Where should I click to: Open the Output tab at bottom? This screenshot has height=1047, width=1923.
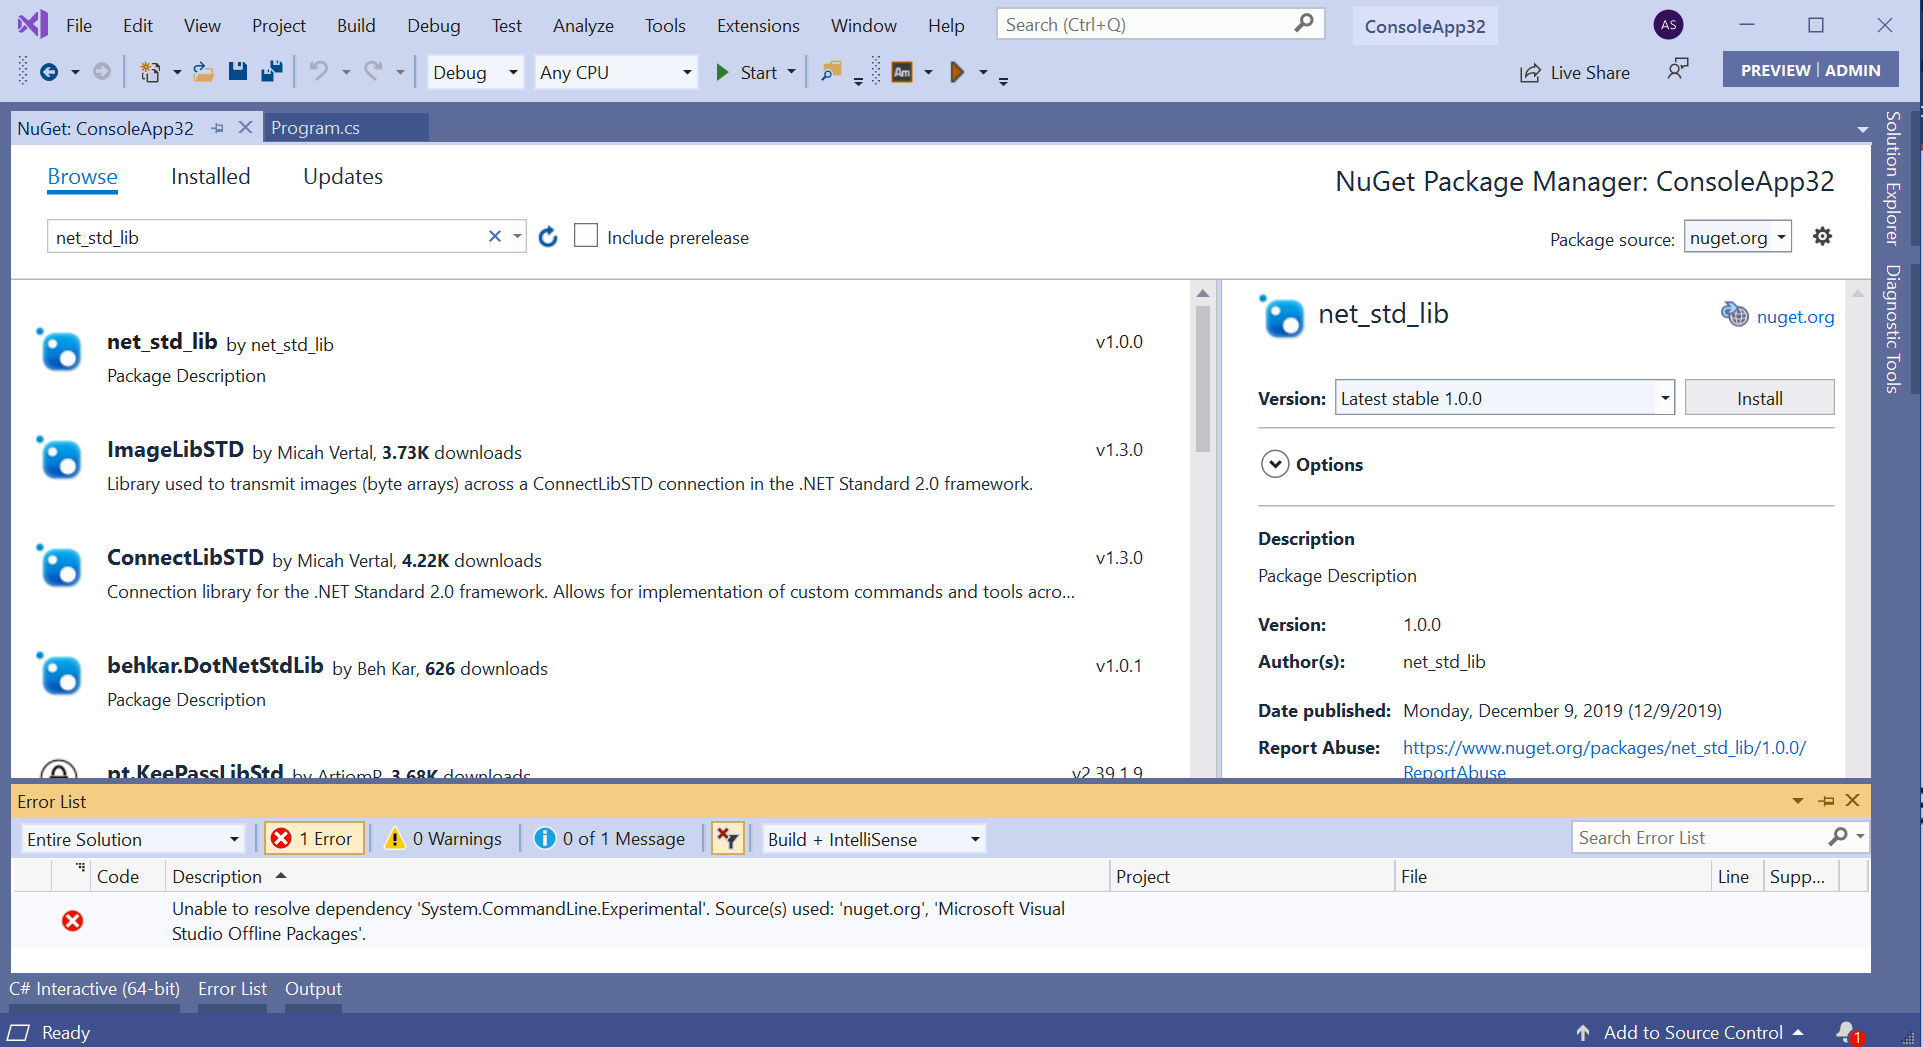click(x=313, y=988)
